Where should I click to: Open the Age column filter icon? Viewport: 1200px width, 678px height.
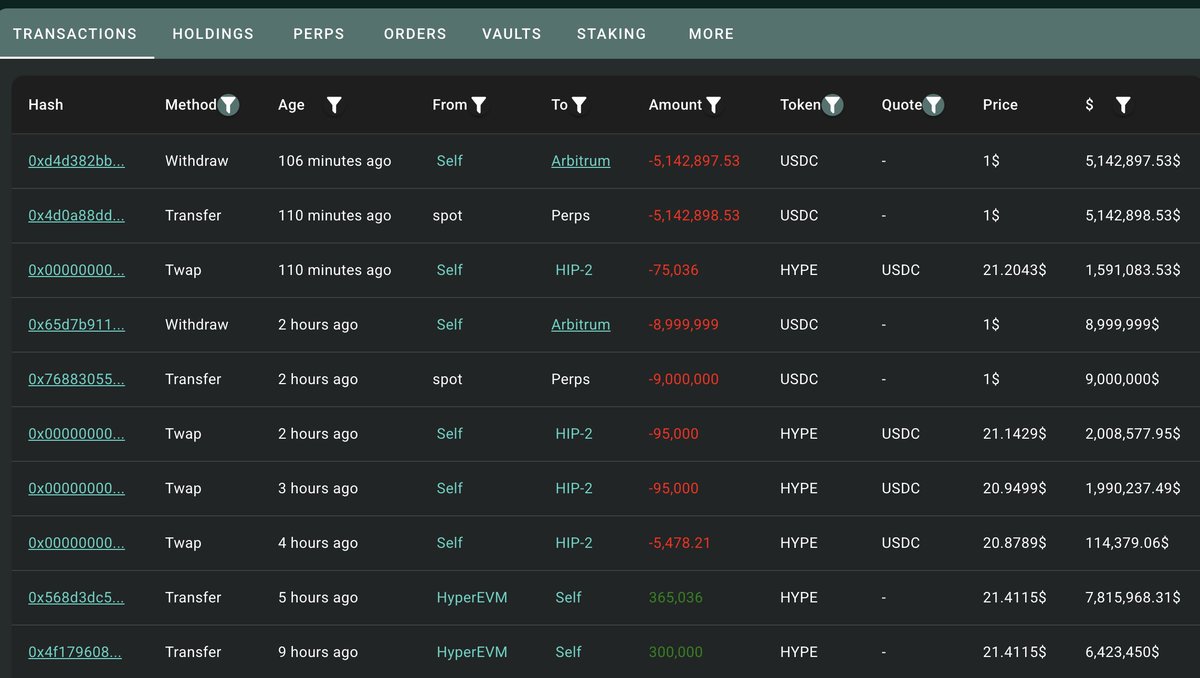[334, 105]
